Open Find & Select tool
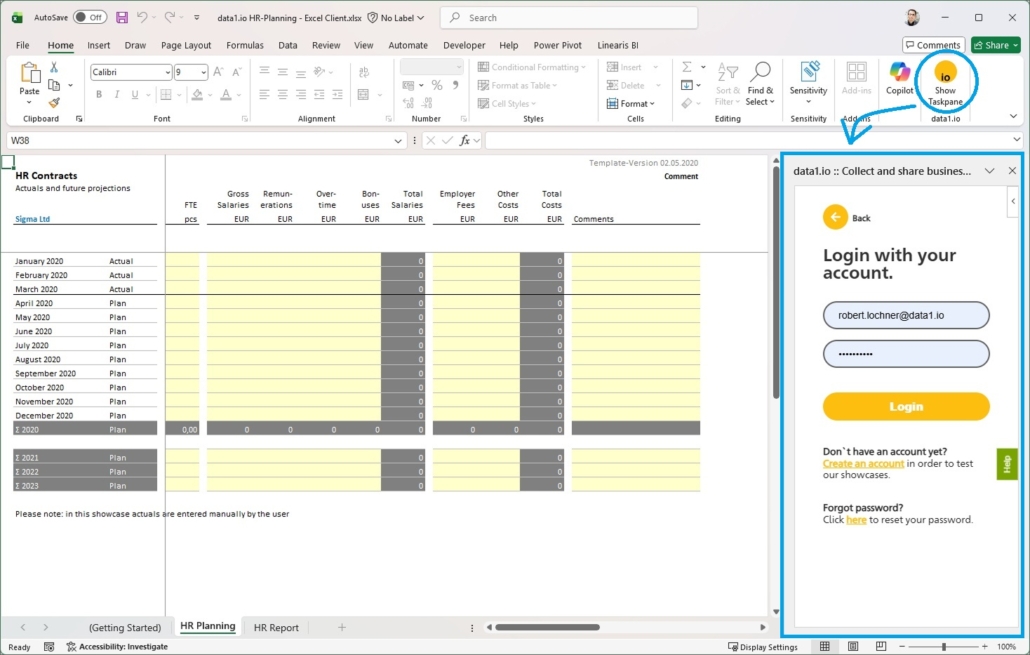This screenshot has height=655, width=1030. (x=760, y=82)
